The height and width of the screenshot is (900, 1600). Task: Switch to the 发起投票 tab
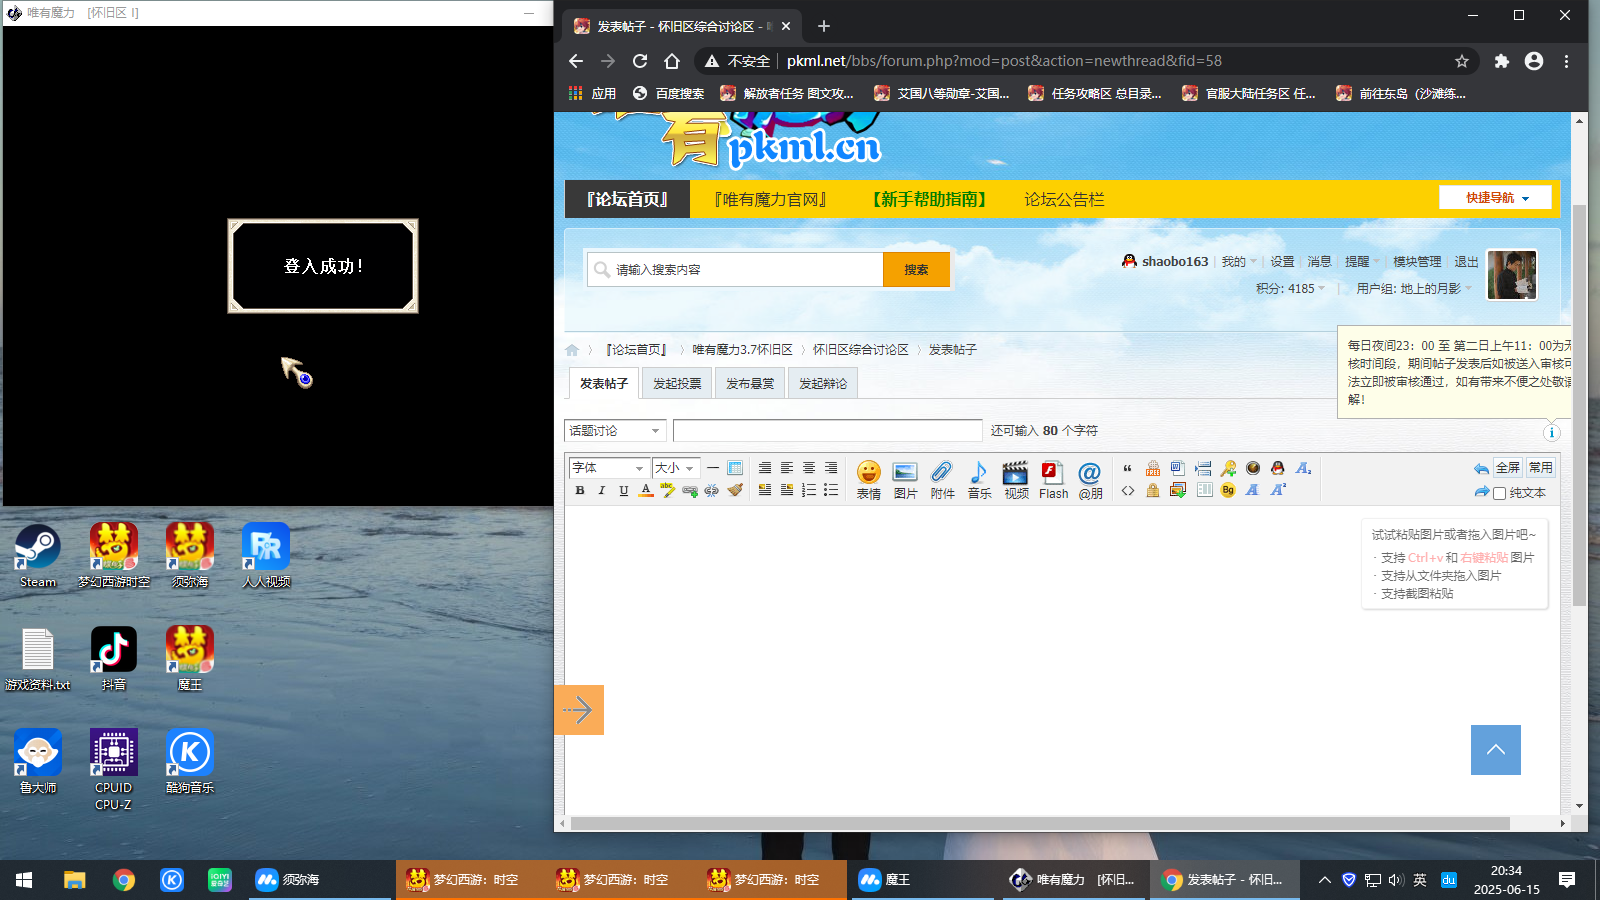coord(677,384)
